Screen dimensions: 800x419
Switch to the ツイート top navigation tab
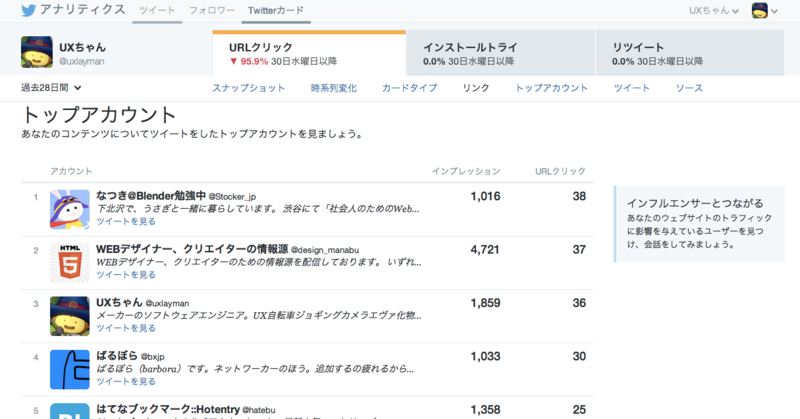pos(157,10)
